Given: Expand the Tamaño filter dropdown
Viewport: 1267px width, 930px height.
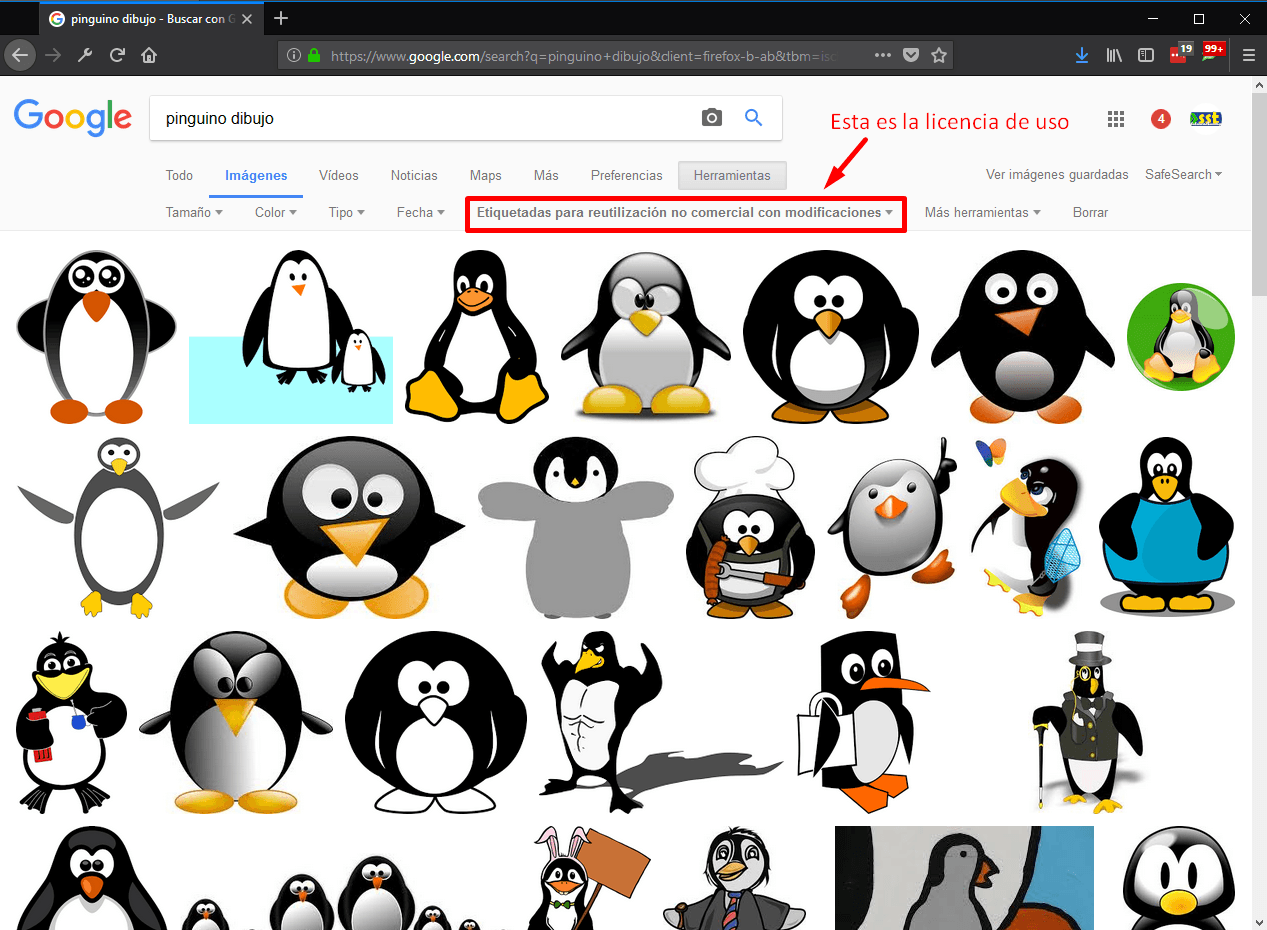Looking at the screenshot, I should [194, 212].
